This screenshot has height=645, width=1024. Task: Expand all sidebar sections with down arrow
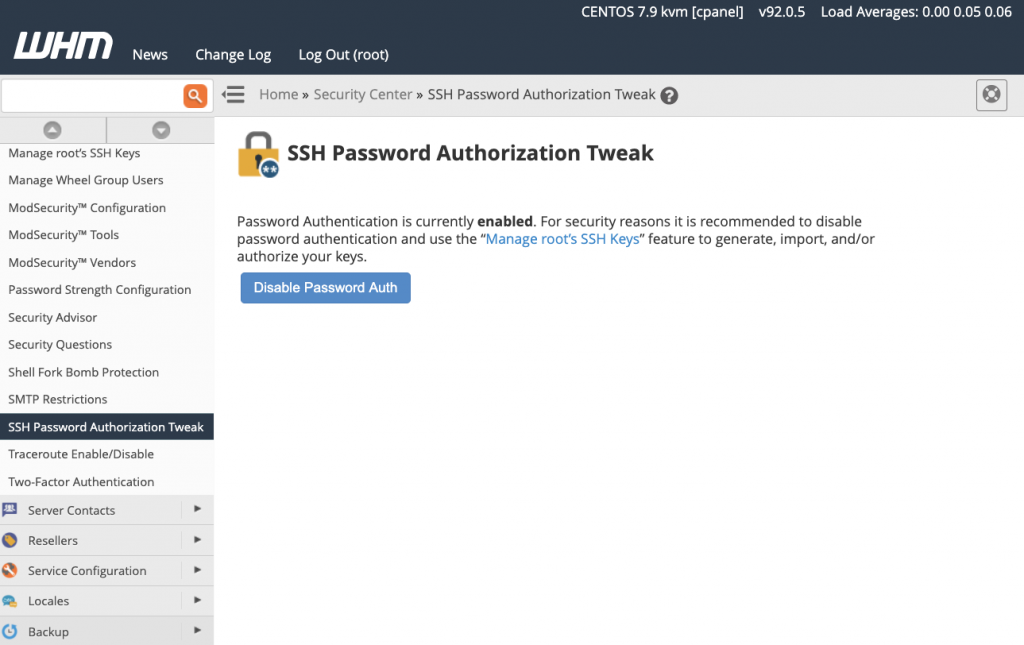160,130
